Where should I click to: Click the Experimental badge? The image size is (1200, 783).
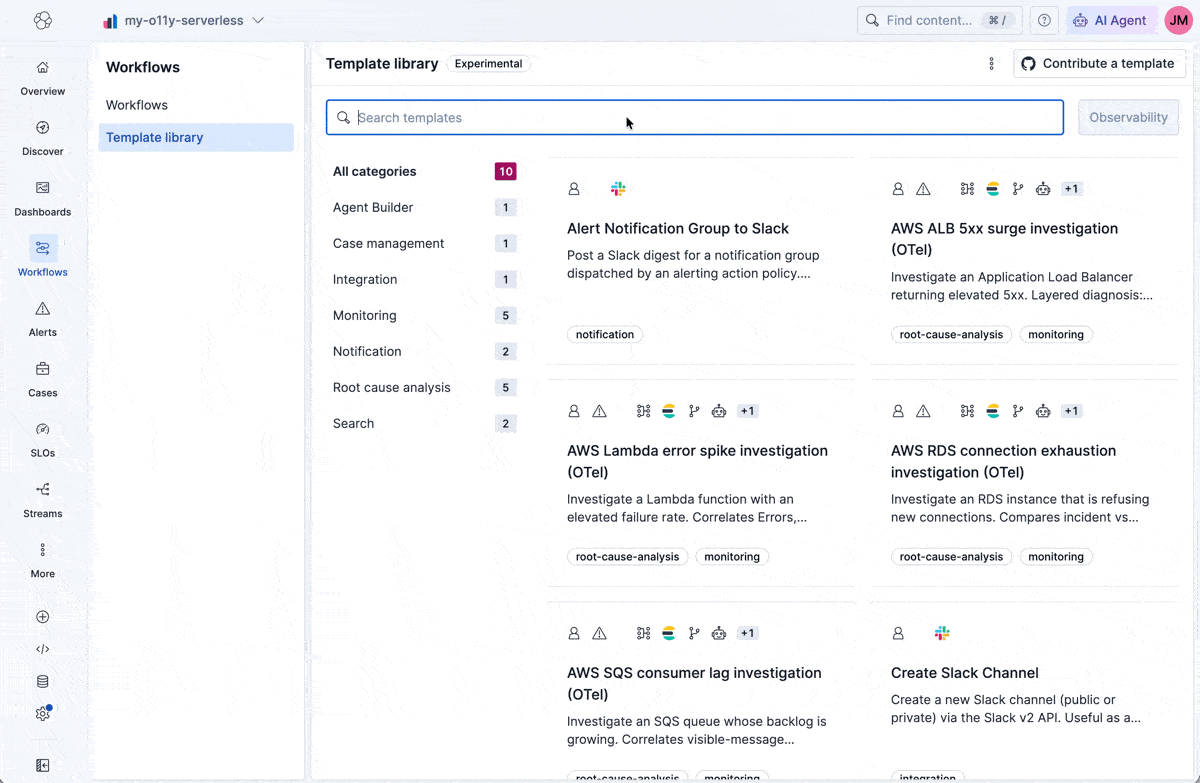point(488,63)
